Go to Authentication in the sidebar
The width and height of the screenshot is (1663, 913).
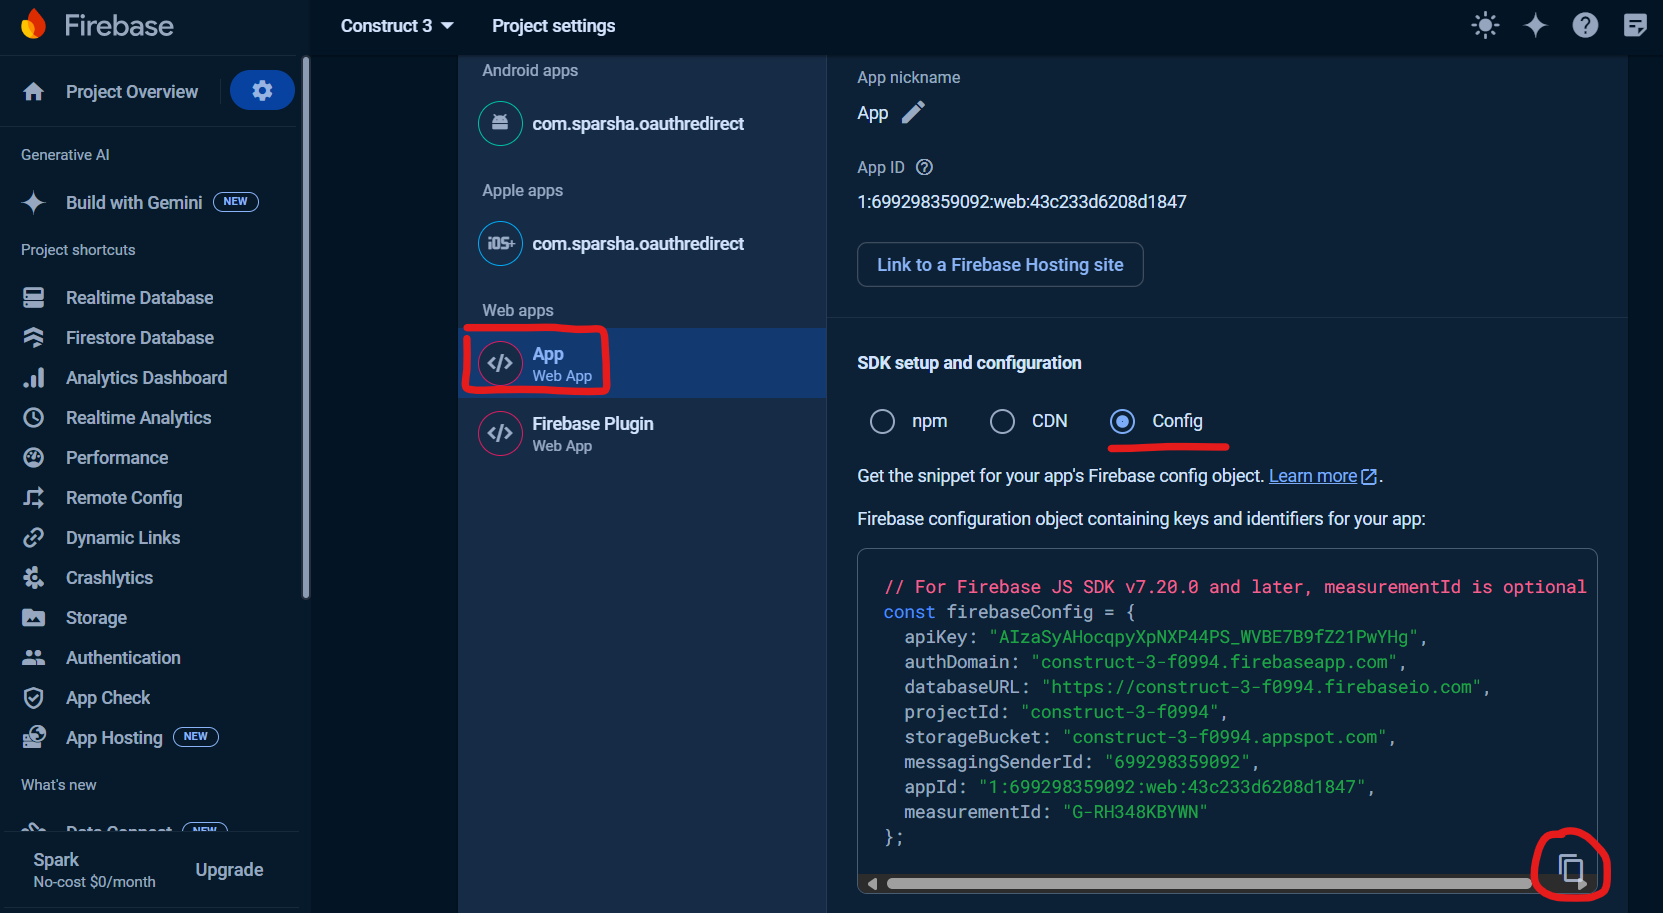pos(123,658)
